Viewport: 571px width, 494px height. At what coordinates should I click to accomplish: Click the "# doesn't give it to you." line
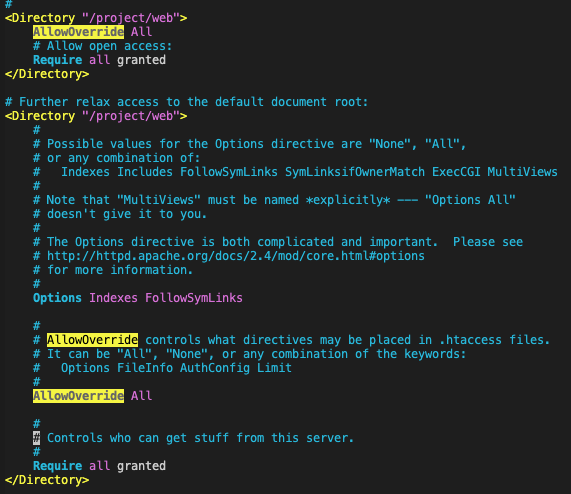[120, 214]
